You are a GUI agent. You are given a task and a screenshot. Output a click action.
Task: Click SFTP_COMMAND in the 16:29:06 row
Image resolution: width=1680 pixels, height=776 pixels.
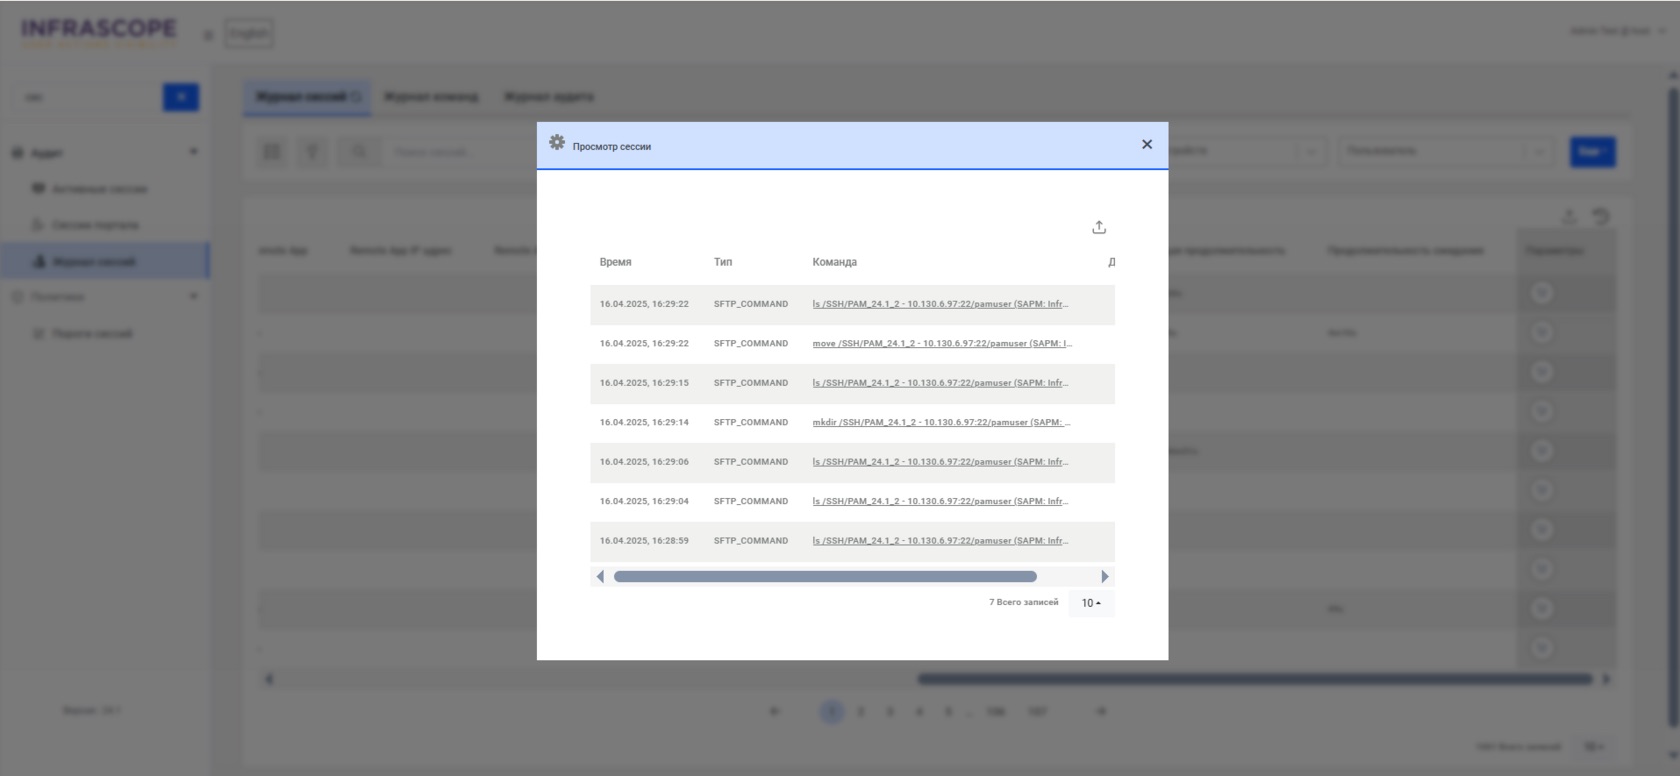click(x=751, y=462)
